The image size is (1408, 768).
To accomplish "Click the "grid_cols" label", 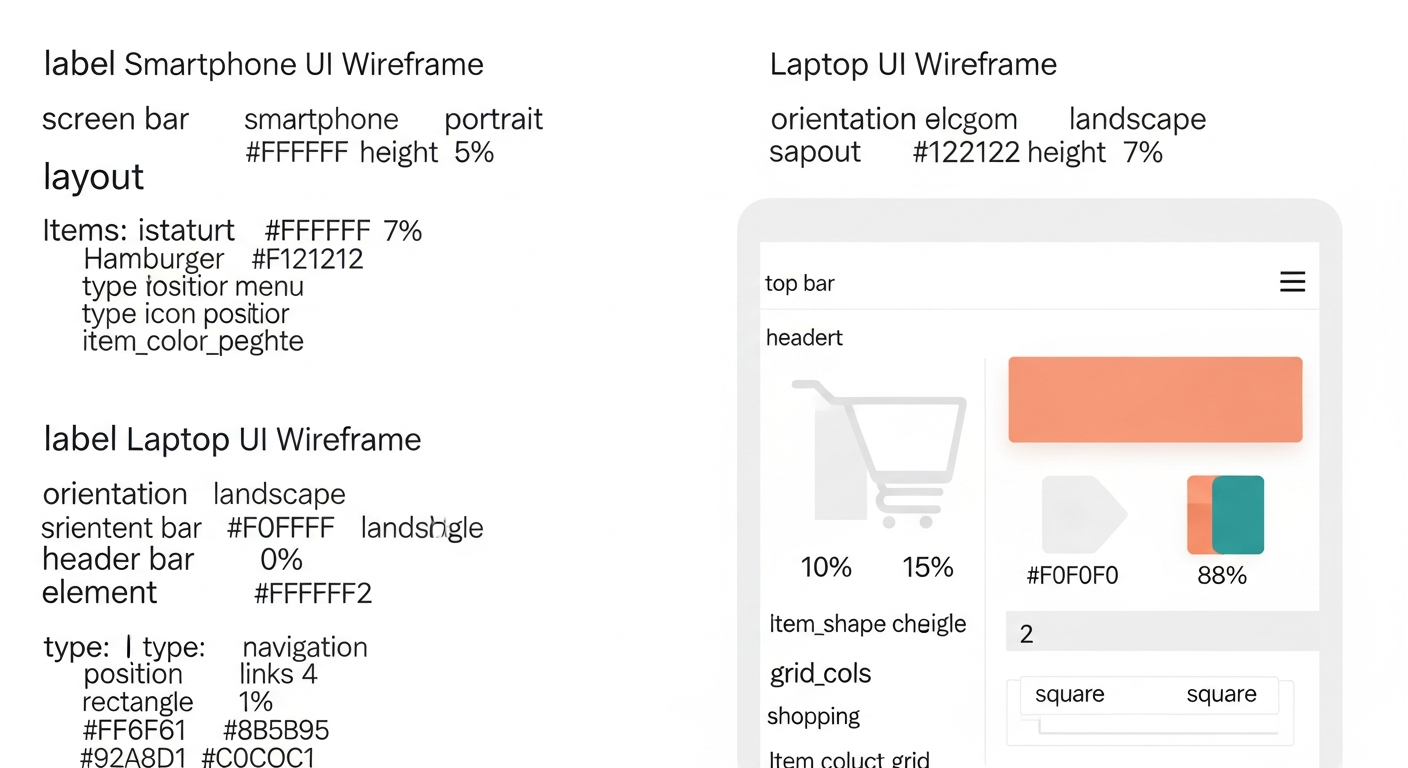I will click(820, 673).
